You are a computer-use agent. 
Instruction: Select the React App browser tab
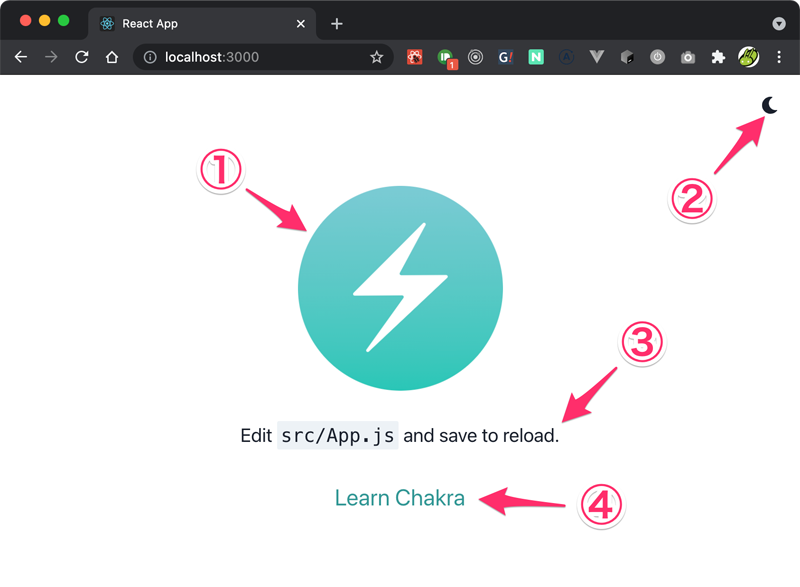(x=202, y=23)
